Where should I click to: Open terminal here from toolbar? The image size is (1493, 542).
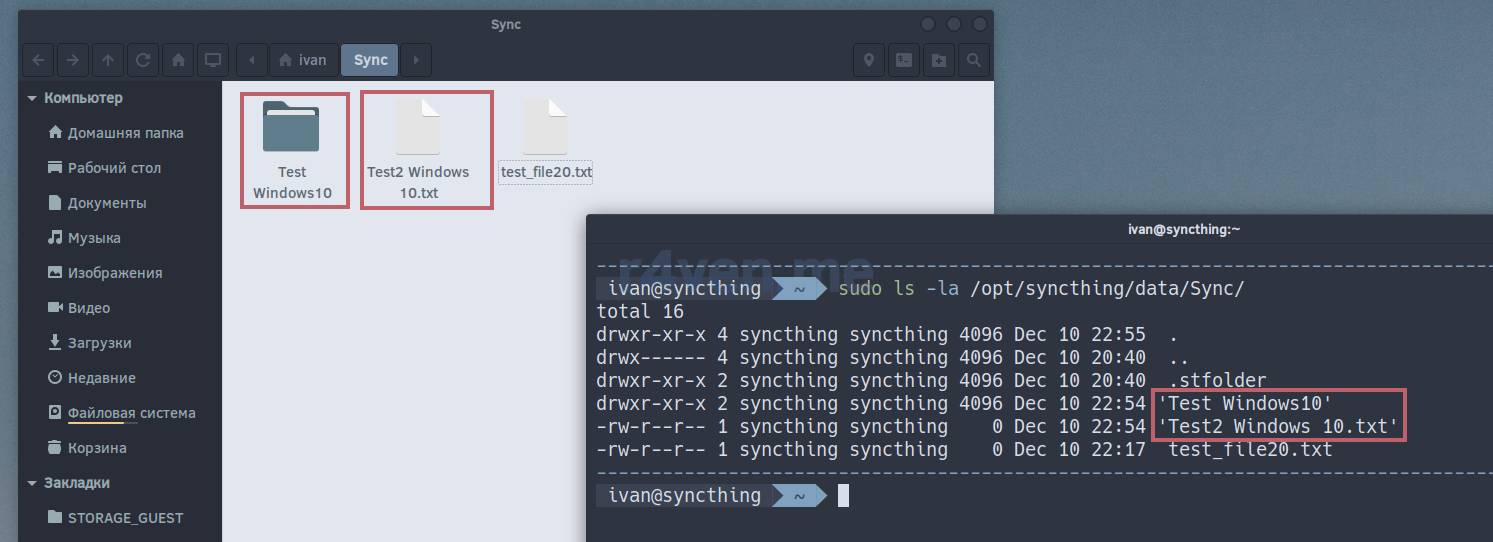coord(903,60)
